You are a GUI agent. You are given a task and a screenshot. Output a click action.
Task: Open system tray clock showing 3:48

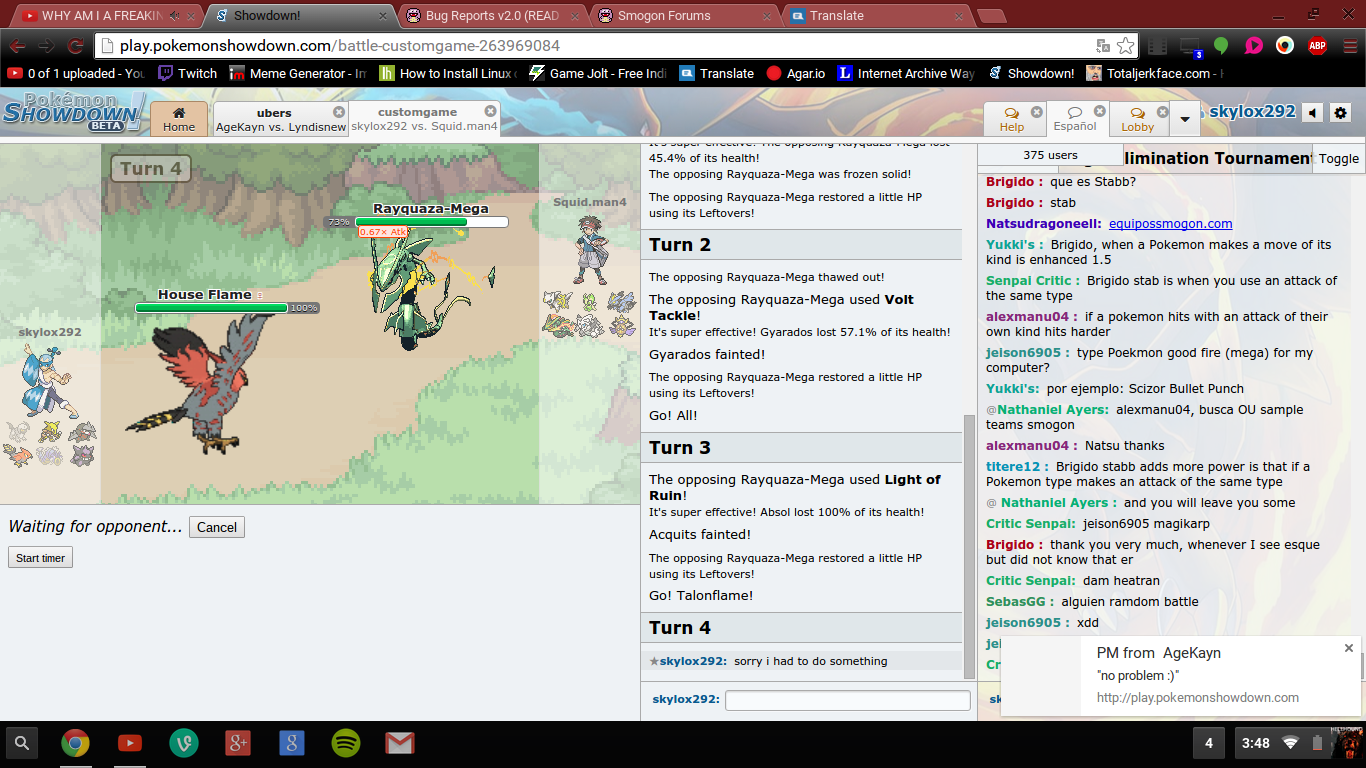coord(1255,743)
